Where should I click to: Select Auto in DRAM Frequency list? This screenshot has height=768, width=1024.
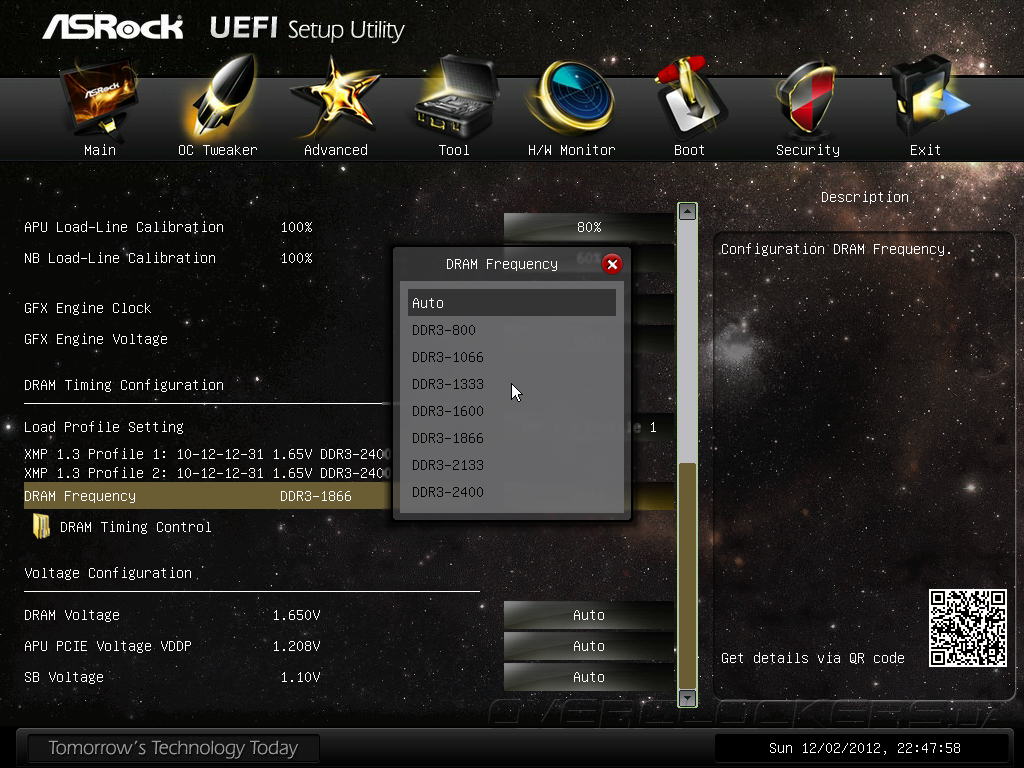tap(511, 303)
